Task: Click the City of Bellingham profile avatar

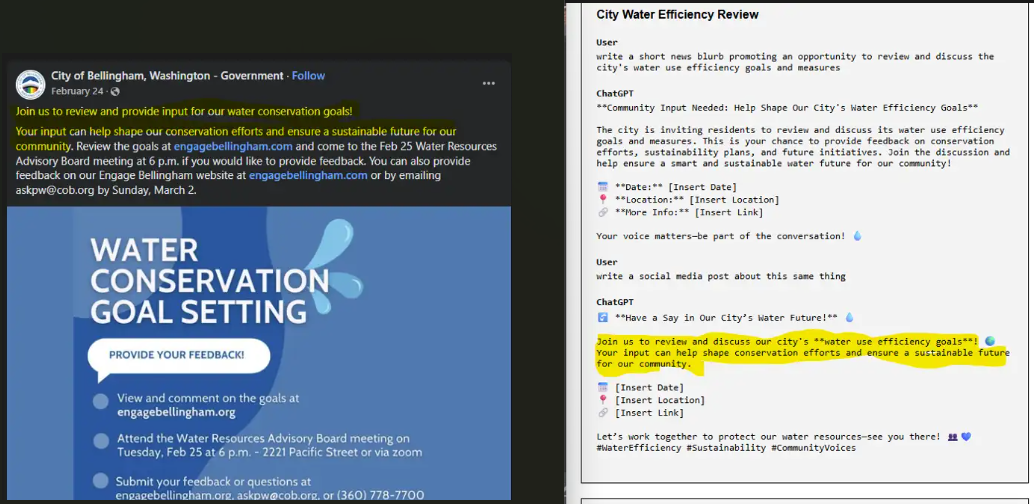Action: coord(31,84)
